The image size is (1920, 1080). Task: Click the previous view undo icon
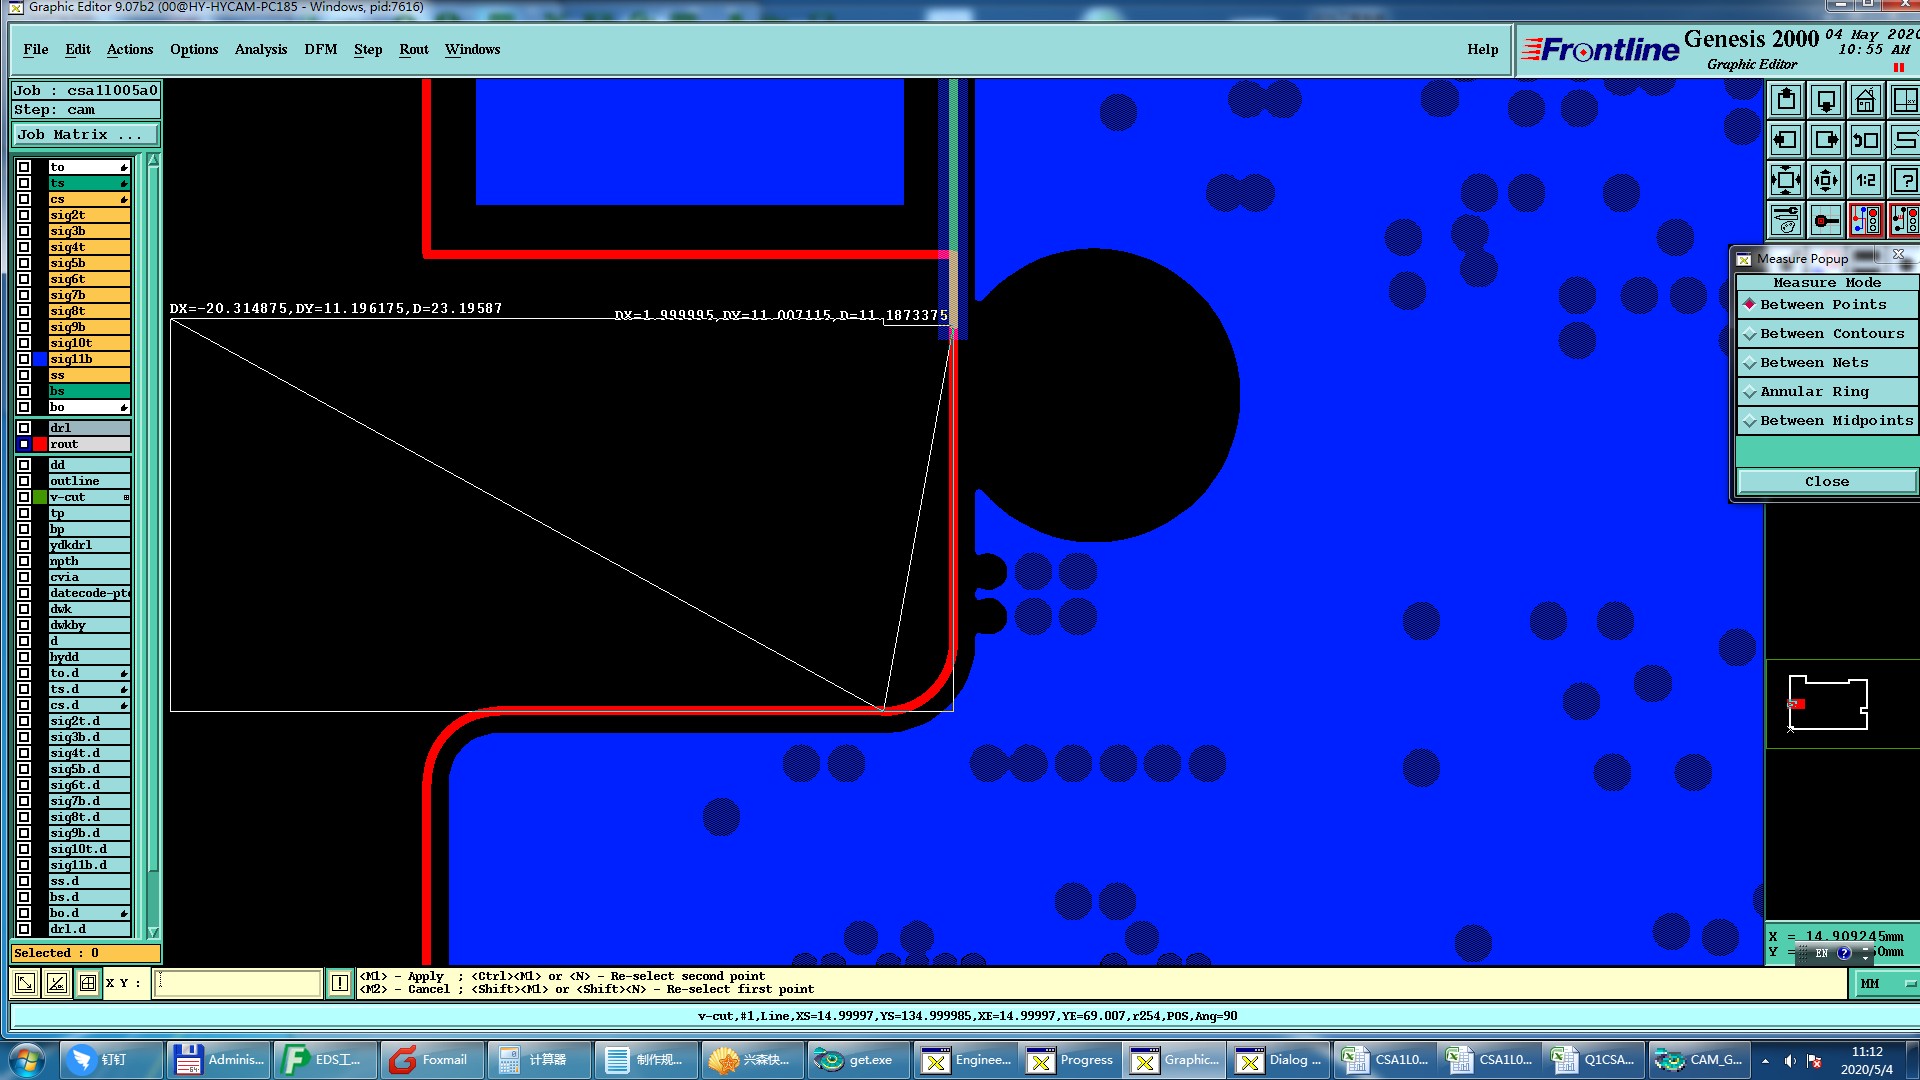click(1865, 141)
